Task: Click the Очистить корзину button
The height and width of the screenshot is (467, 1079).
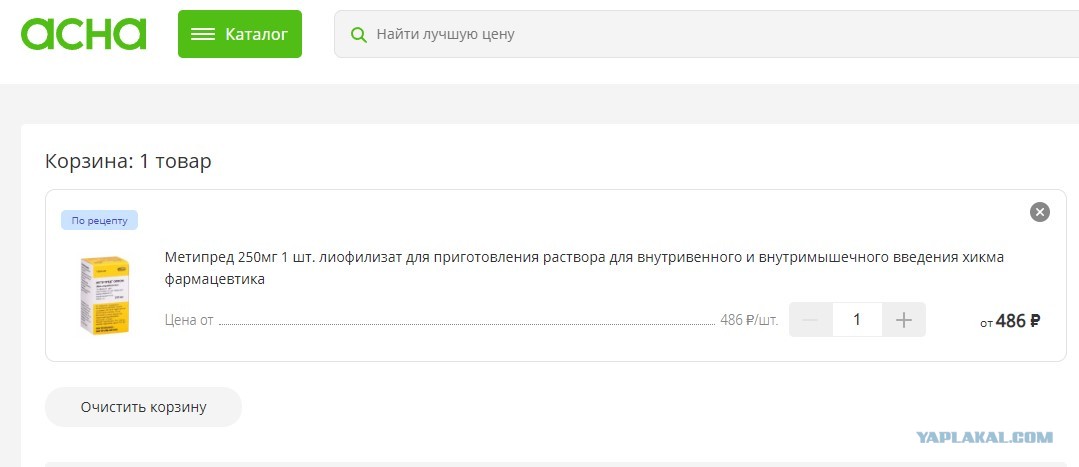Action: pyautogui.click(x=143, y=407)
